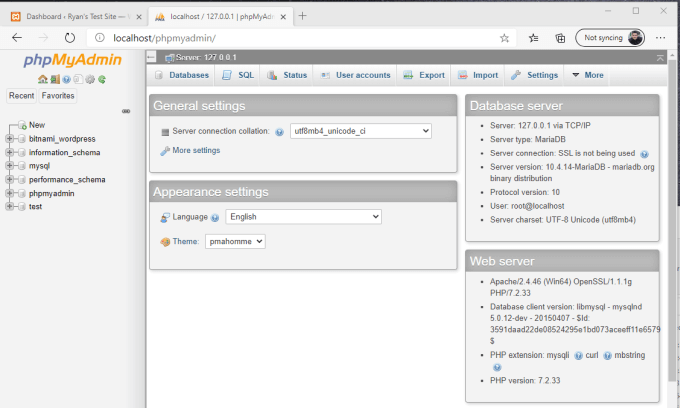This screenshot has width=680, height=408.
Task: Open the Import tab
Action: tap(478, 75)
